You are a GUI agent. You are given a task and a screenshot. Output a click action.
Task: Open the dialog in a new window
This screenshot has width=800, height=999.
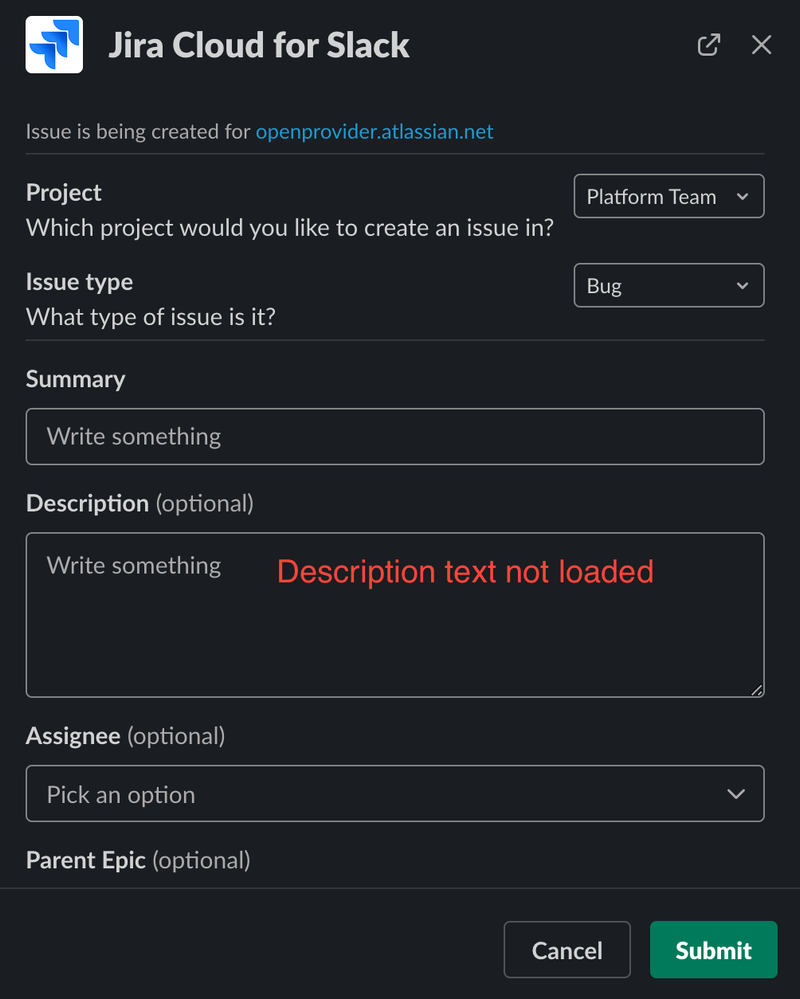click(x=708, y=45)
